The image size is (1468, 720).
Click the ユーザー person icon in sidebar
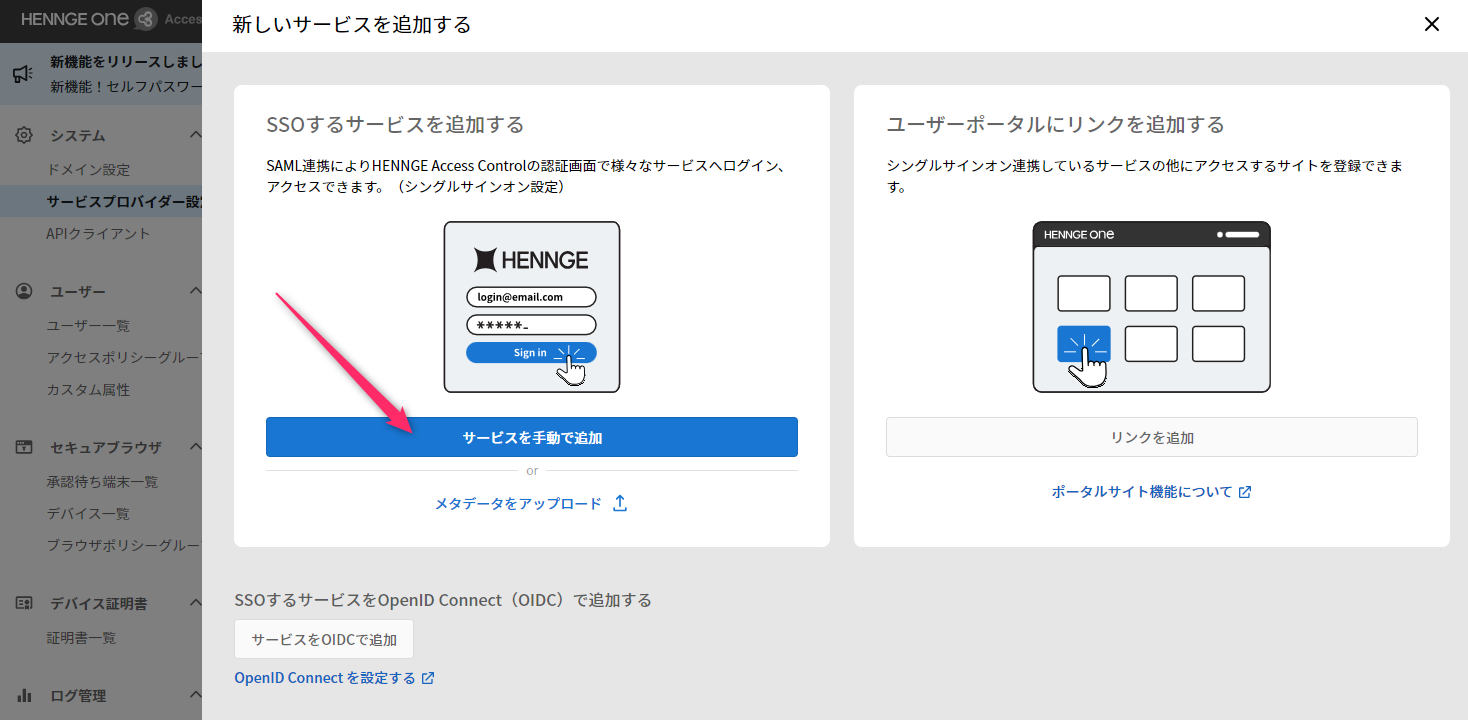[24, 291]
